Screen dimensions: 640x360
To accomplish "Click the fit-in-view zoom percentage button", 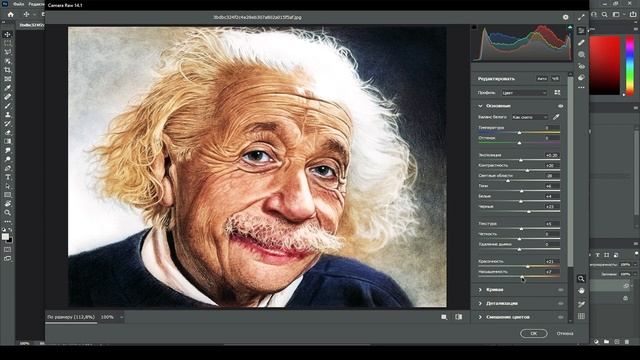I will pos(71,317).
